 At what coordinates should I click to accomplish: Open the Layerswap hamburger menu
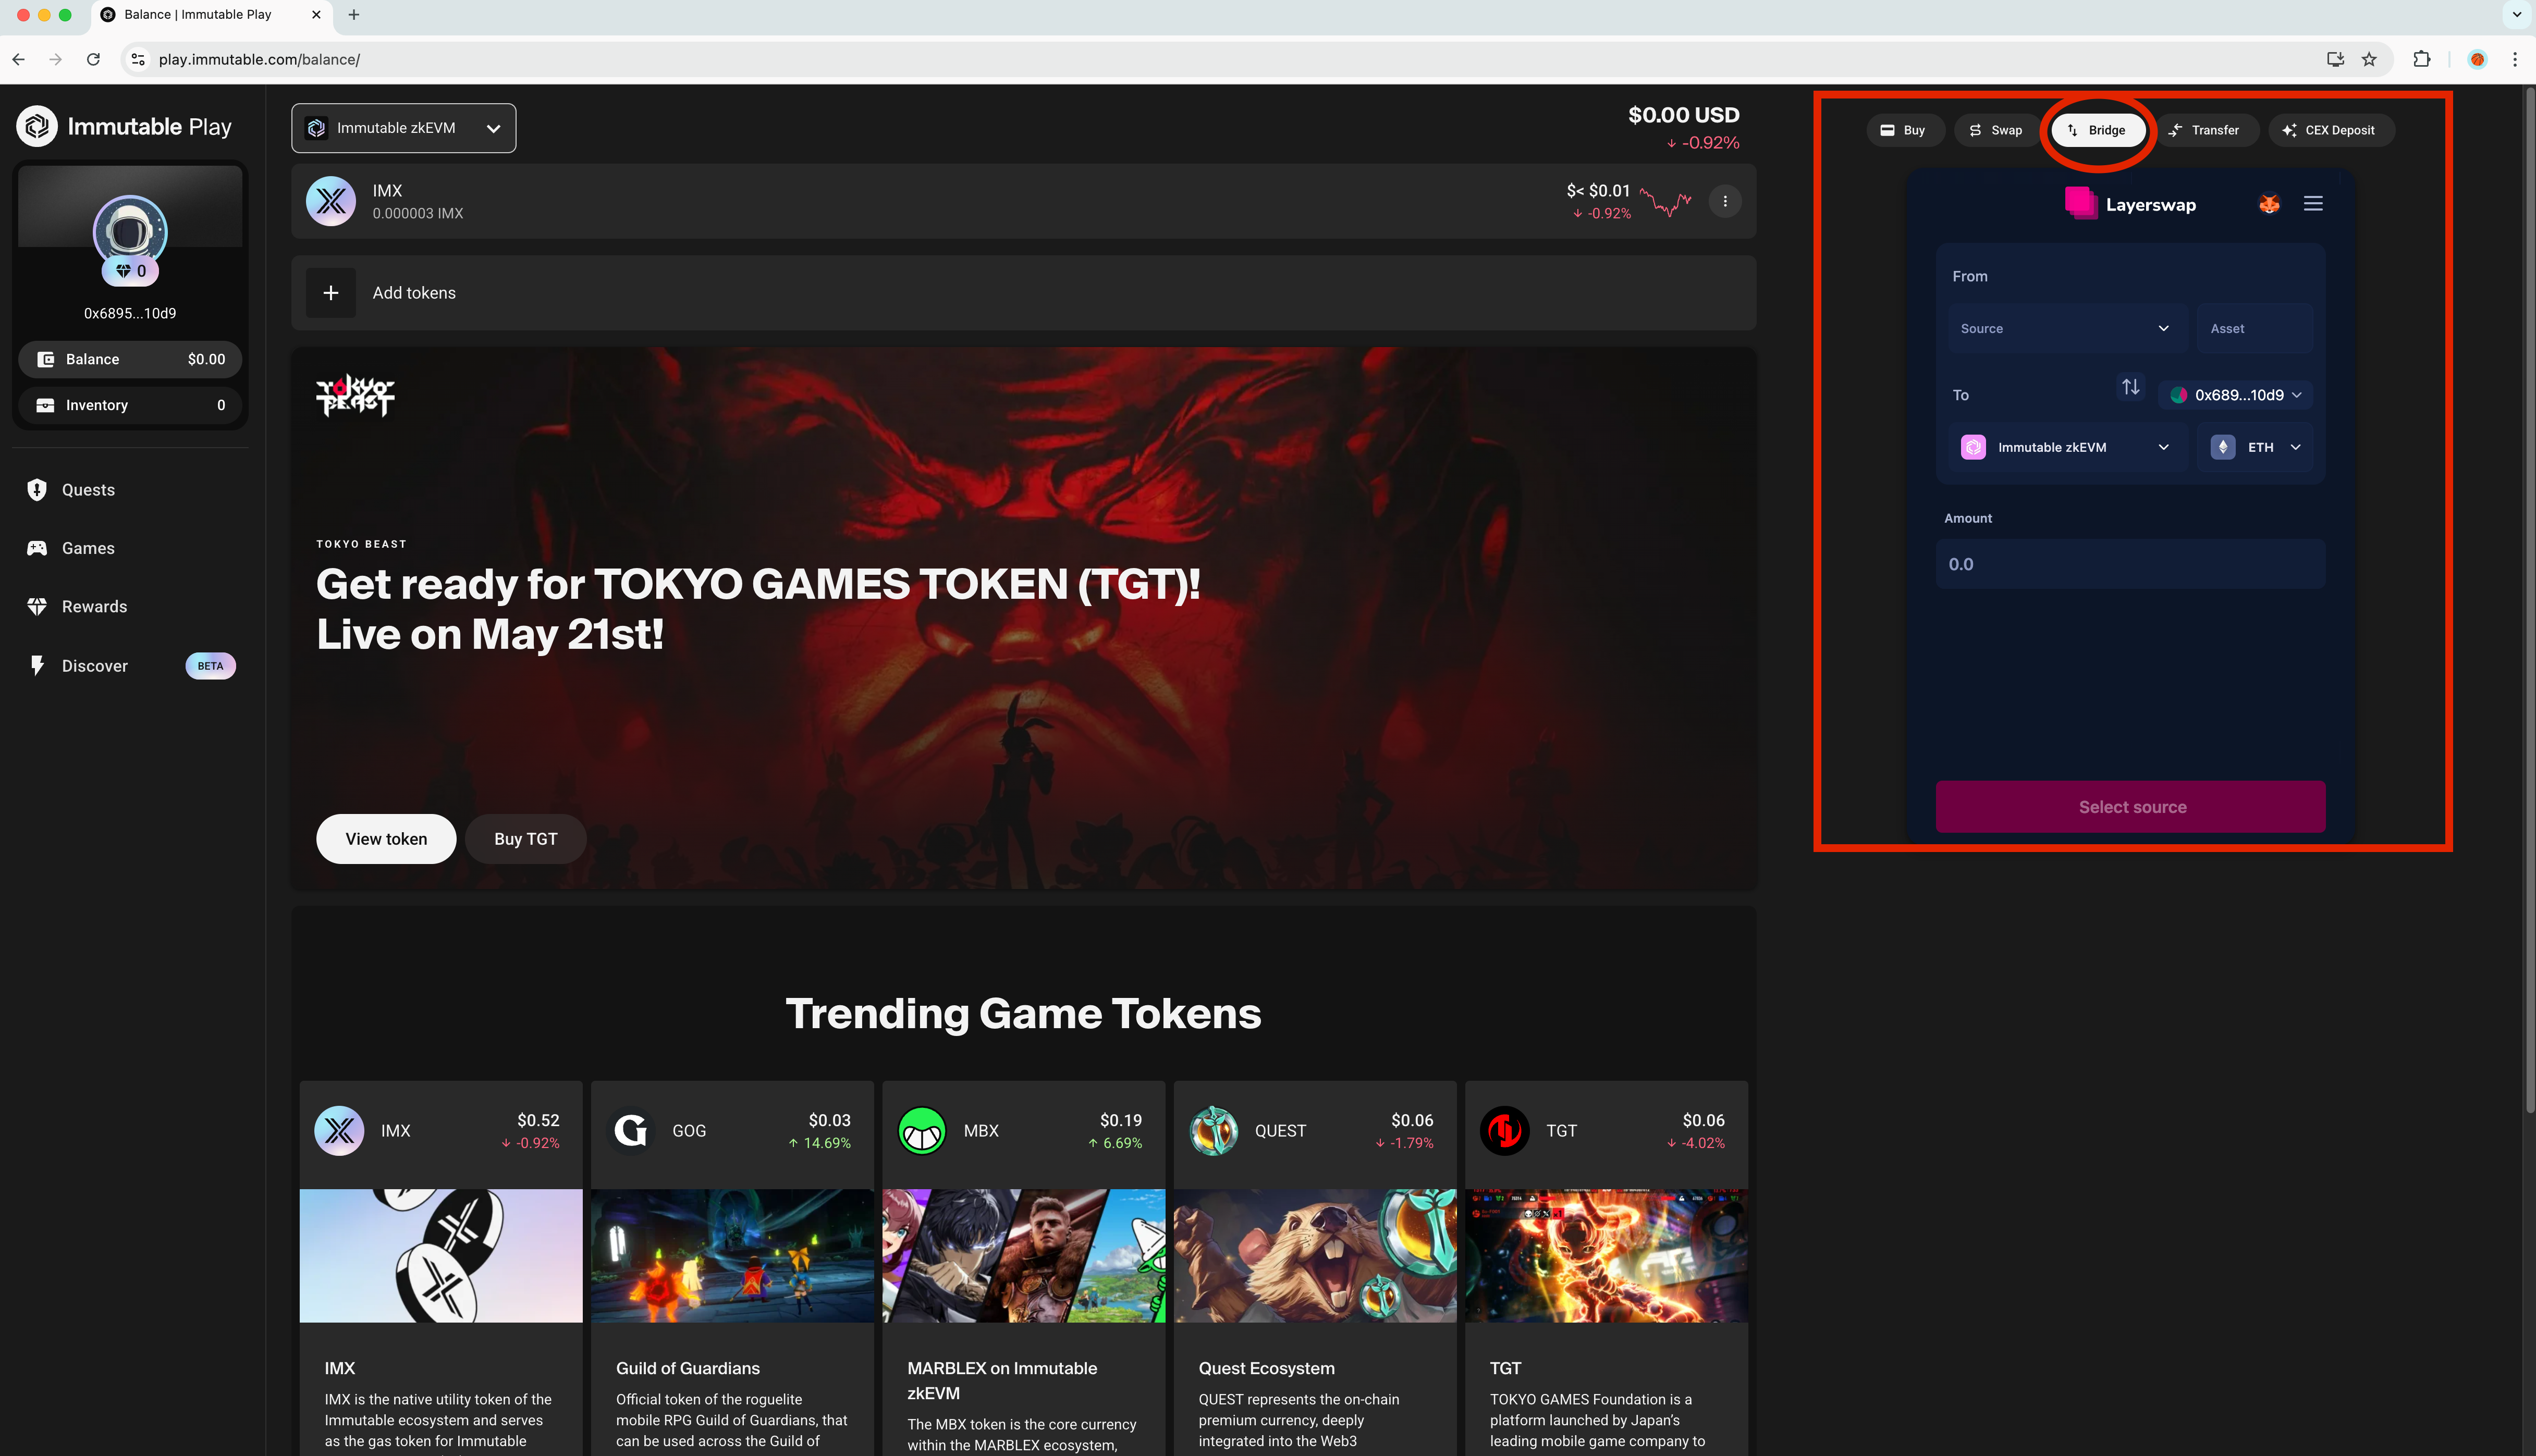coord(2313,204)
